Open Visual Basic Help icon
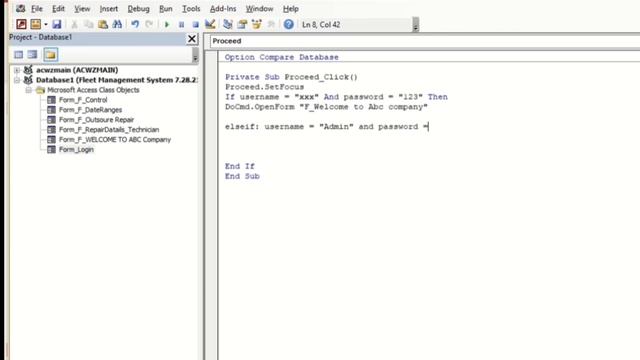The image size is (640, 360). point(289,24)
